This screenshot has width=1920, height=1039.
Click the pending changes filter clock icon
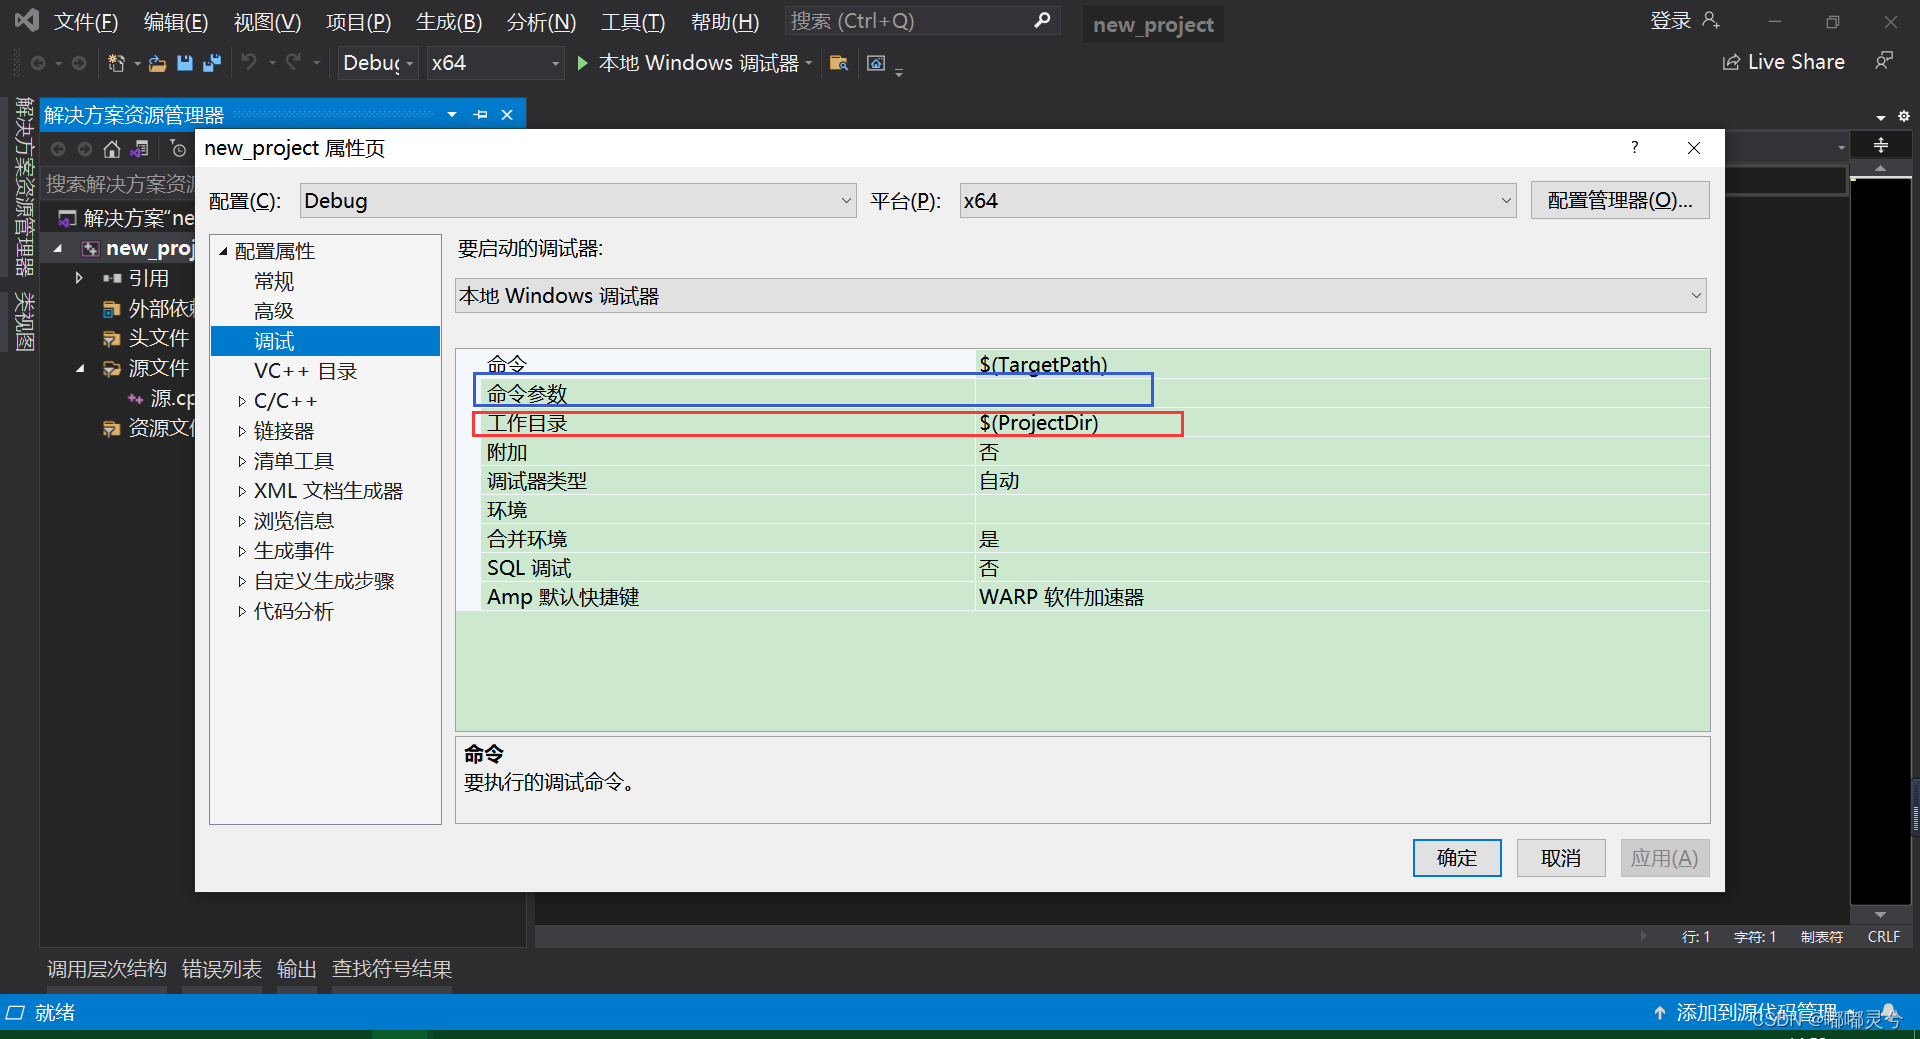click(x=178, y=149)
